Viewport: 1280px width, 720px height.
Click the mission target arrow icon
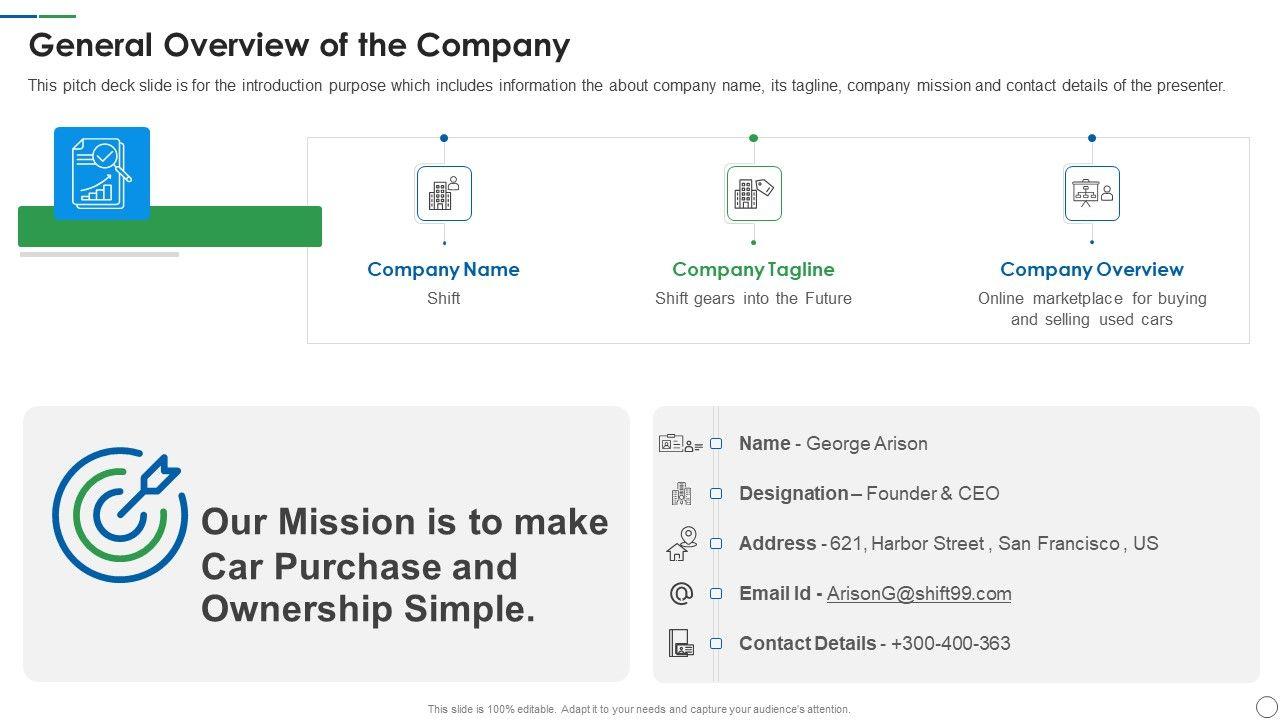[120, 514]
